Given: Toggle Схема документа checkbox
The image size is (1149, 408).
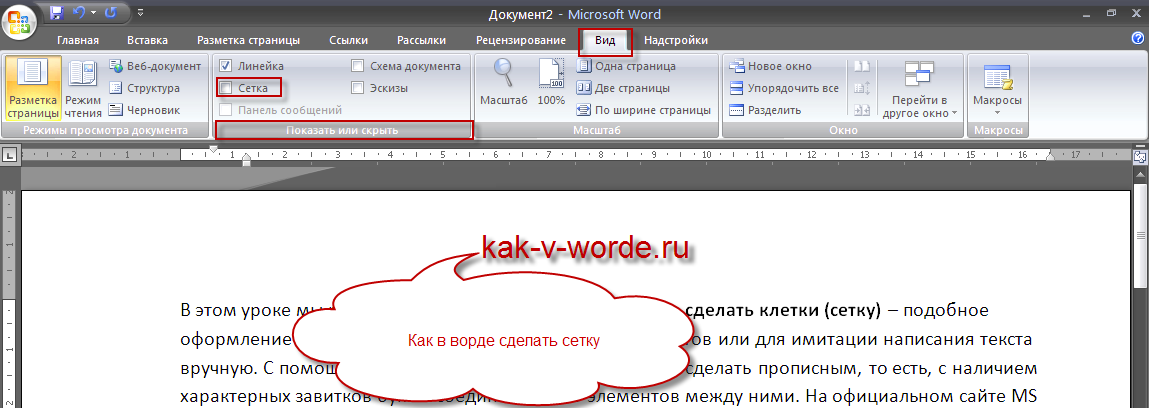Looking at the screenshot, I should coord(358,66).
